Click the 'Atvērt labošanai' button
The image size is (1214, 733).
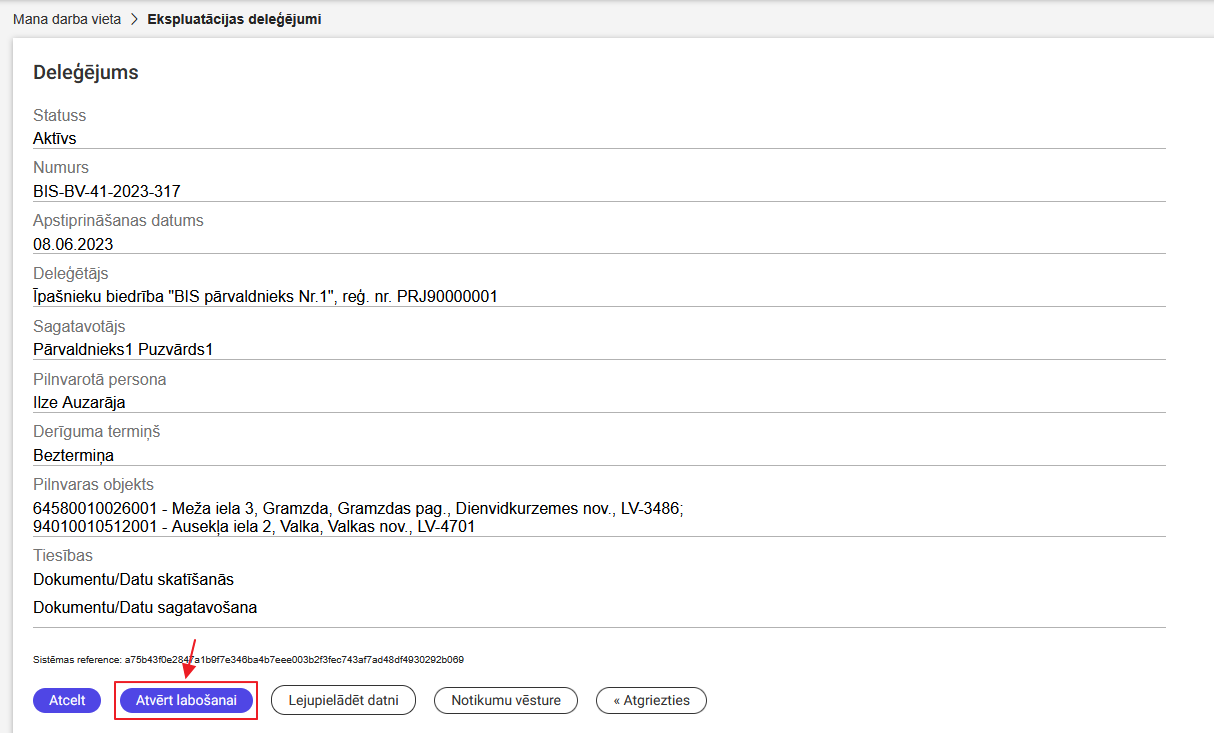click(x=186, y=700)
